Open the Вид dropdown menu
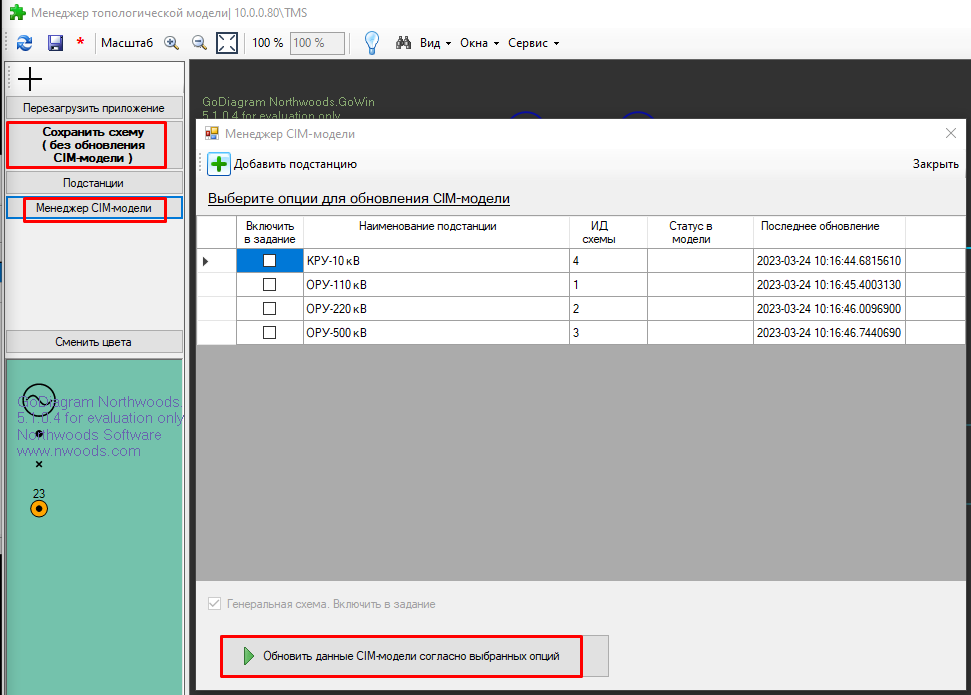This screenshot has height=695, width=971. pyautogui.click(x=435, y=43)
